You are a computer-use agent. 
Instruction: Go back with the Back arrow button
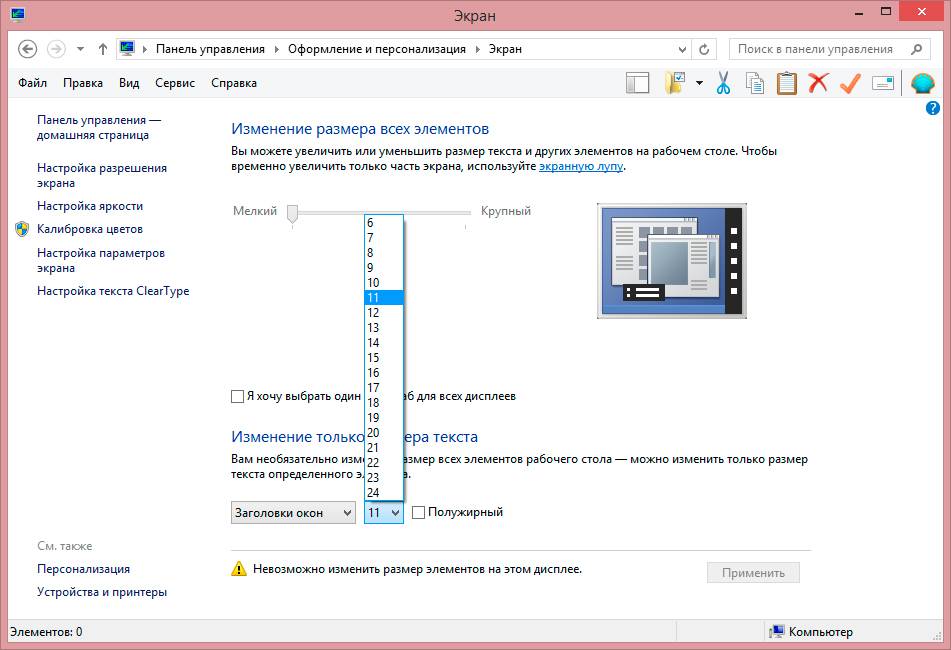coord(27,49)
